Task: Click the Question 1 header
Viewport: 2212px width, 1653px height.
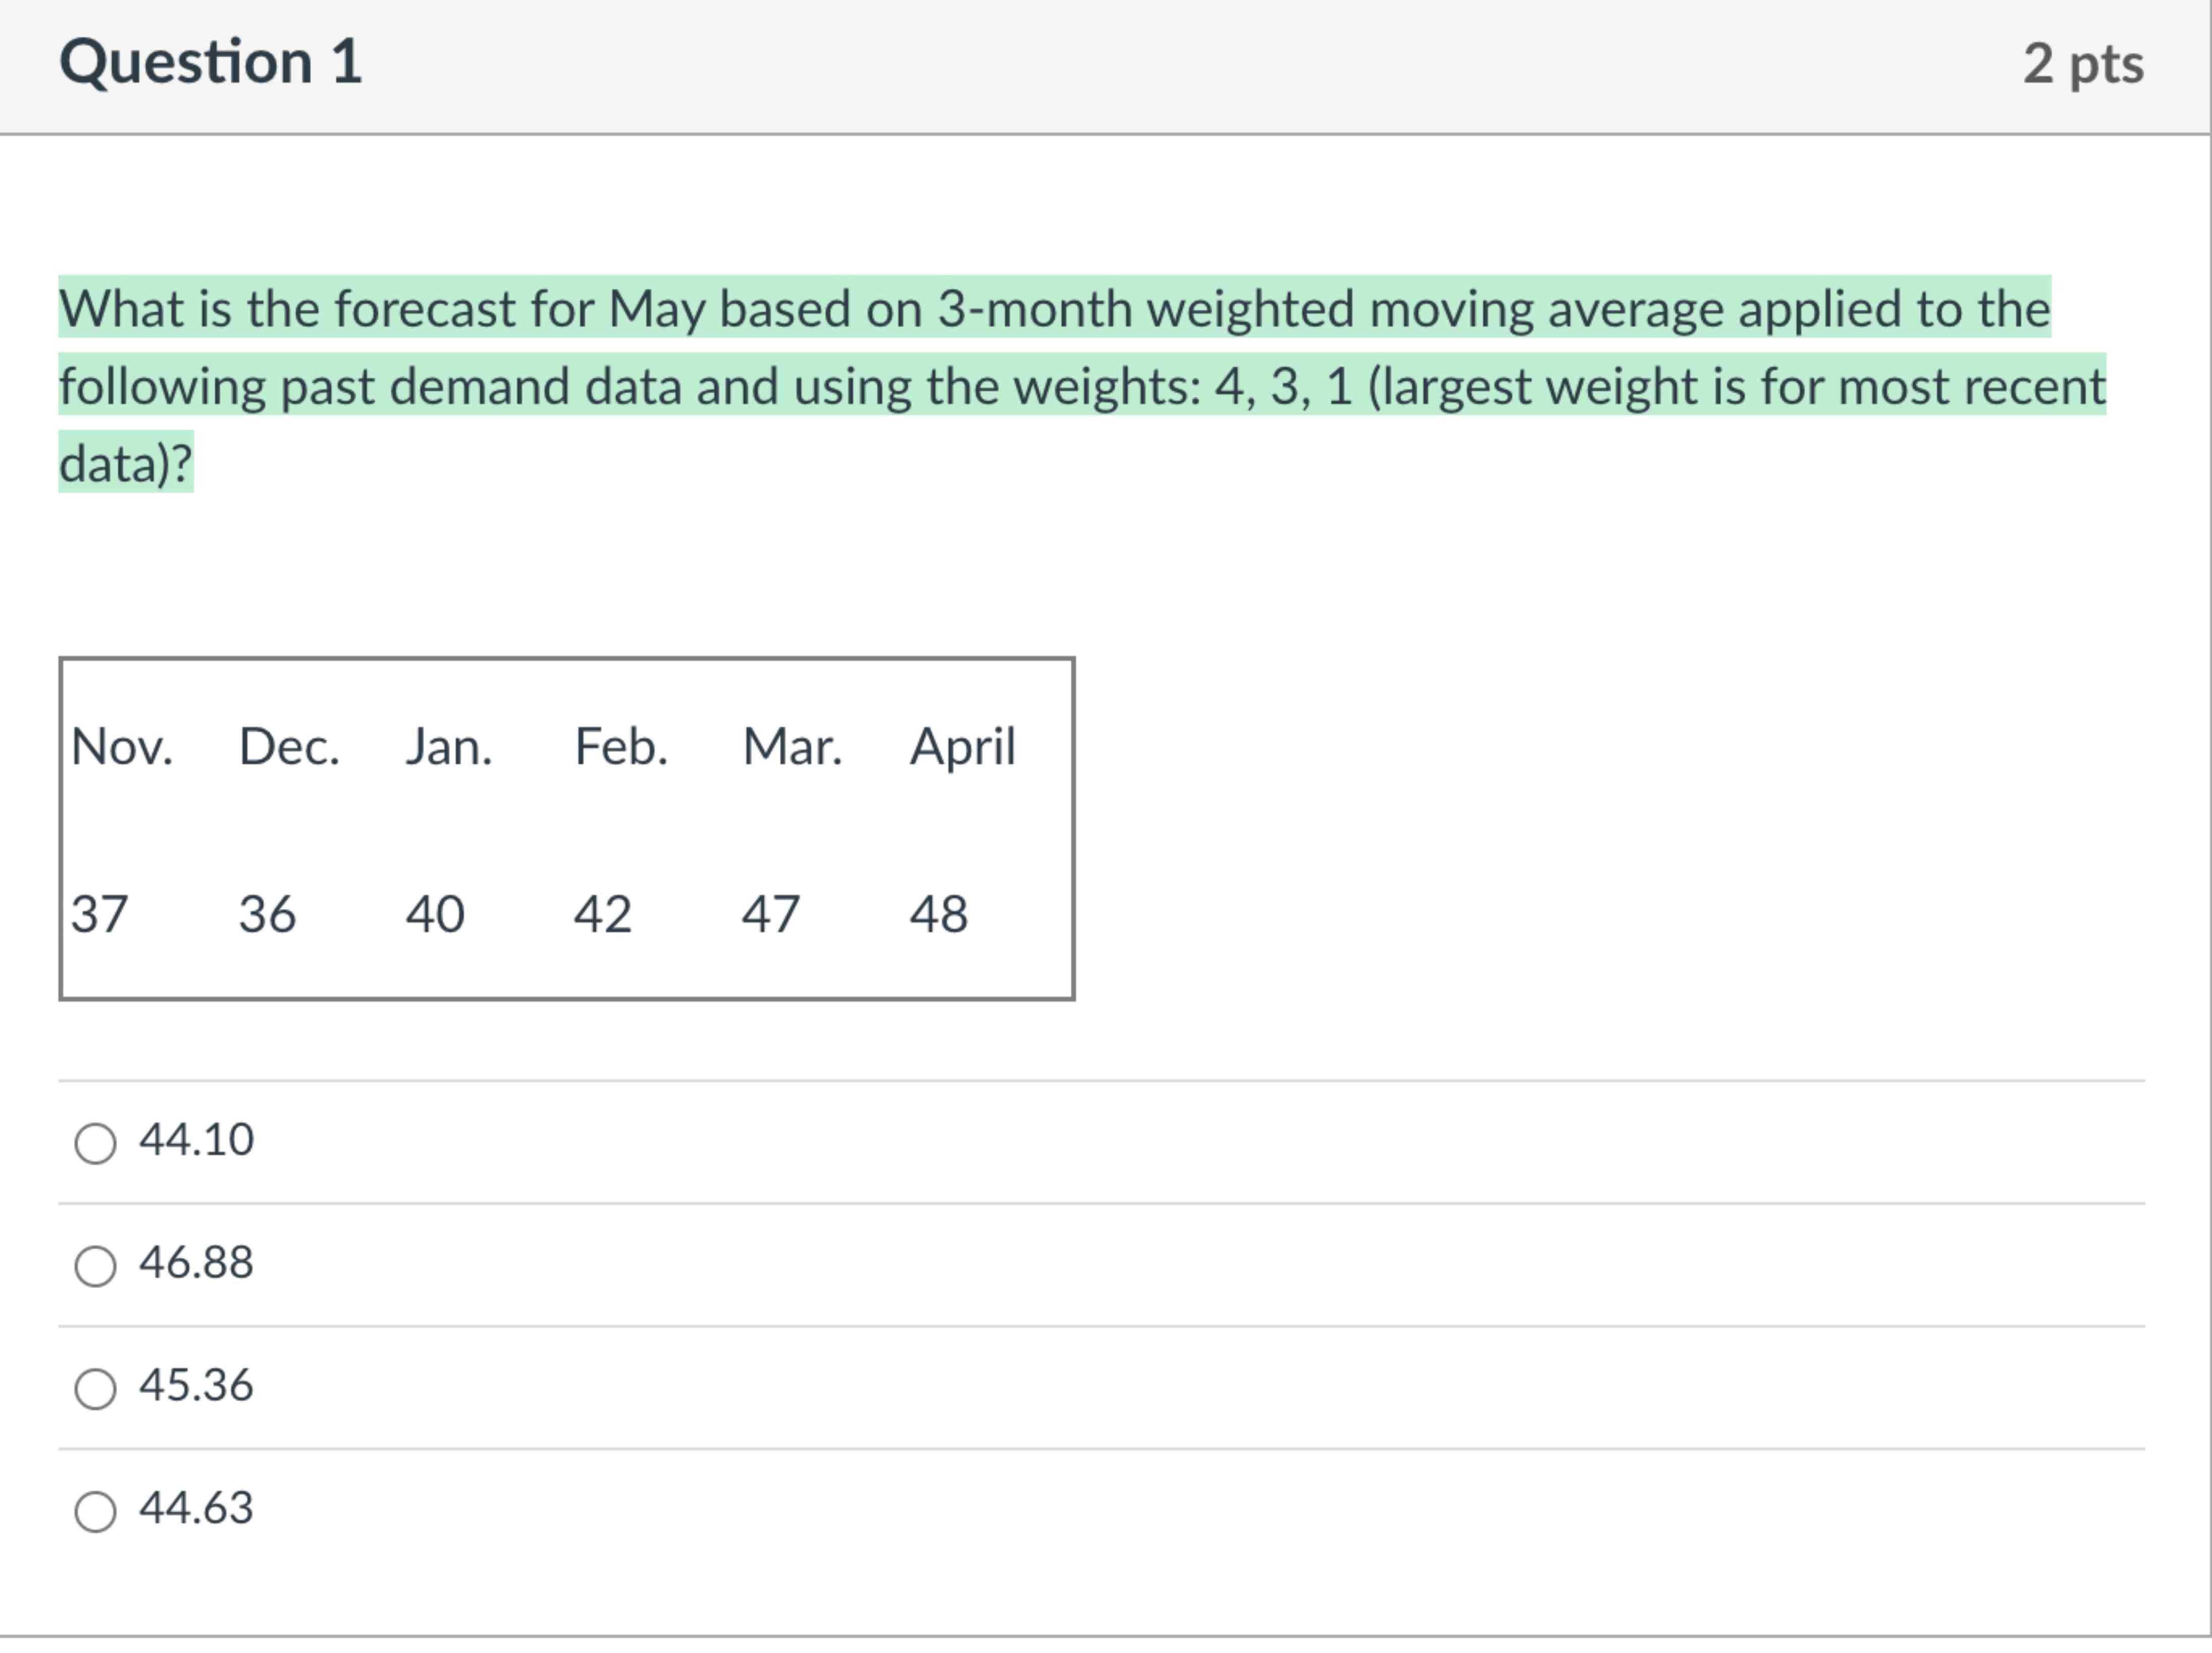Action: (210, 62)
